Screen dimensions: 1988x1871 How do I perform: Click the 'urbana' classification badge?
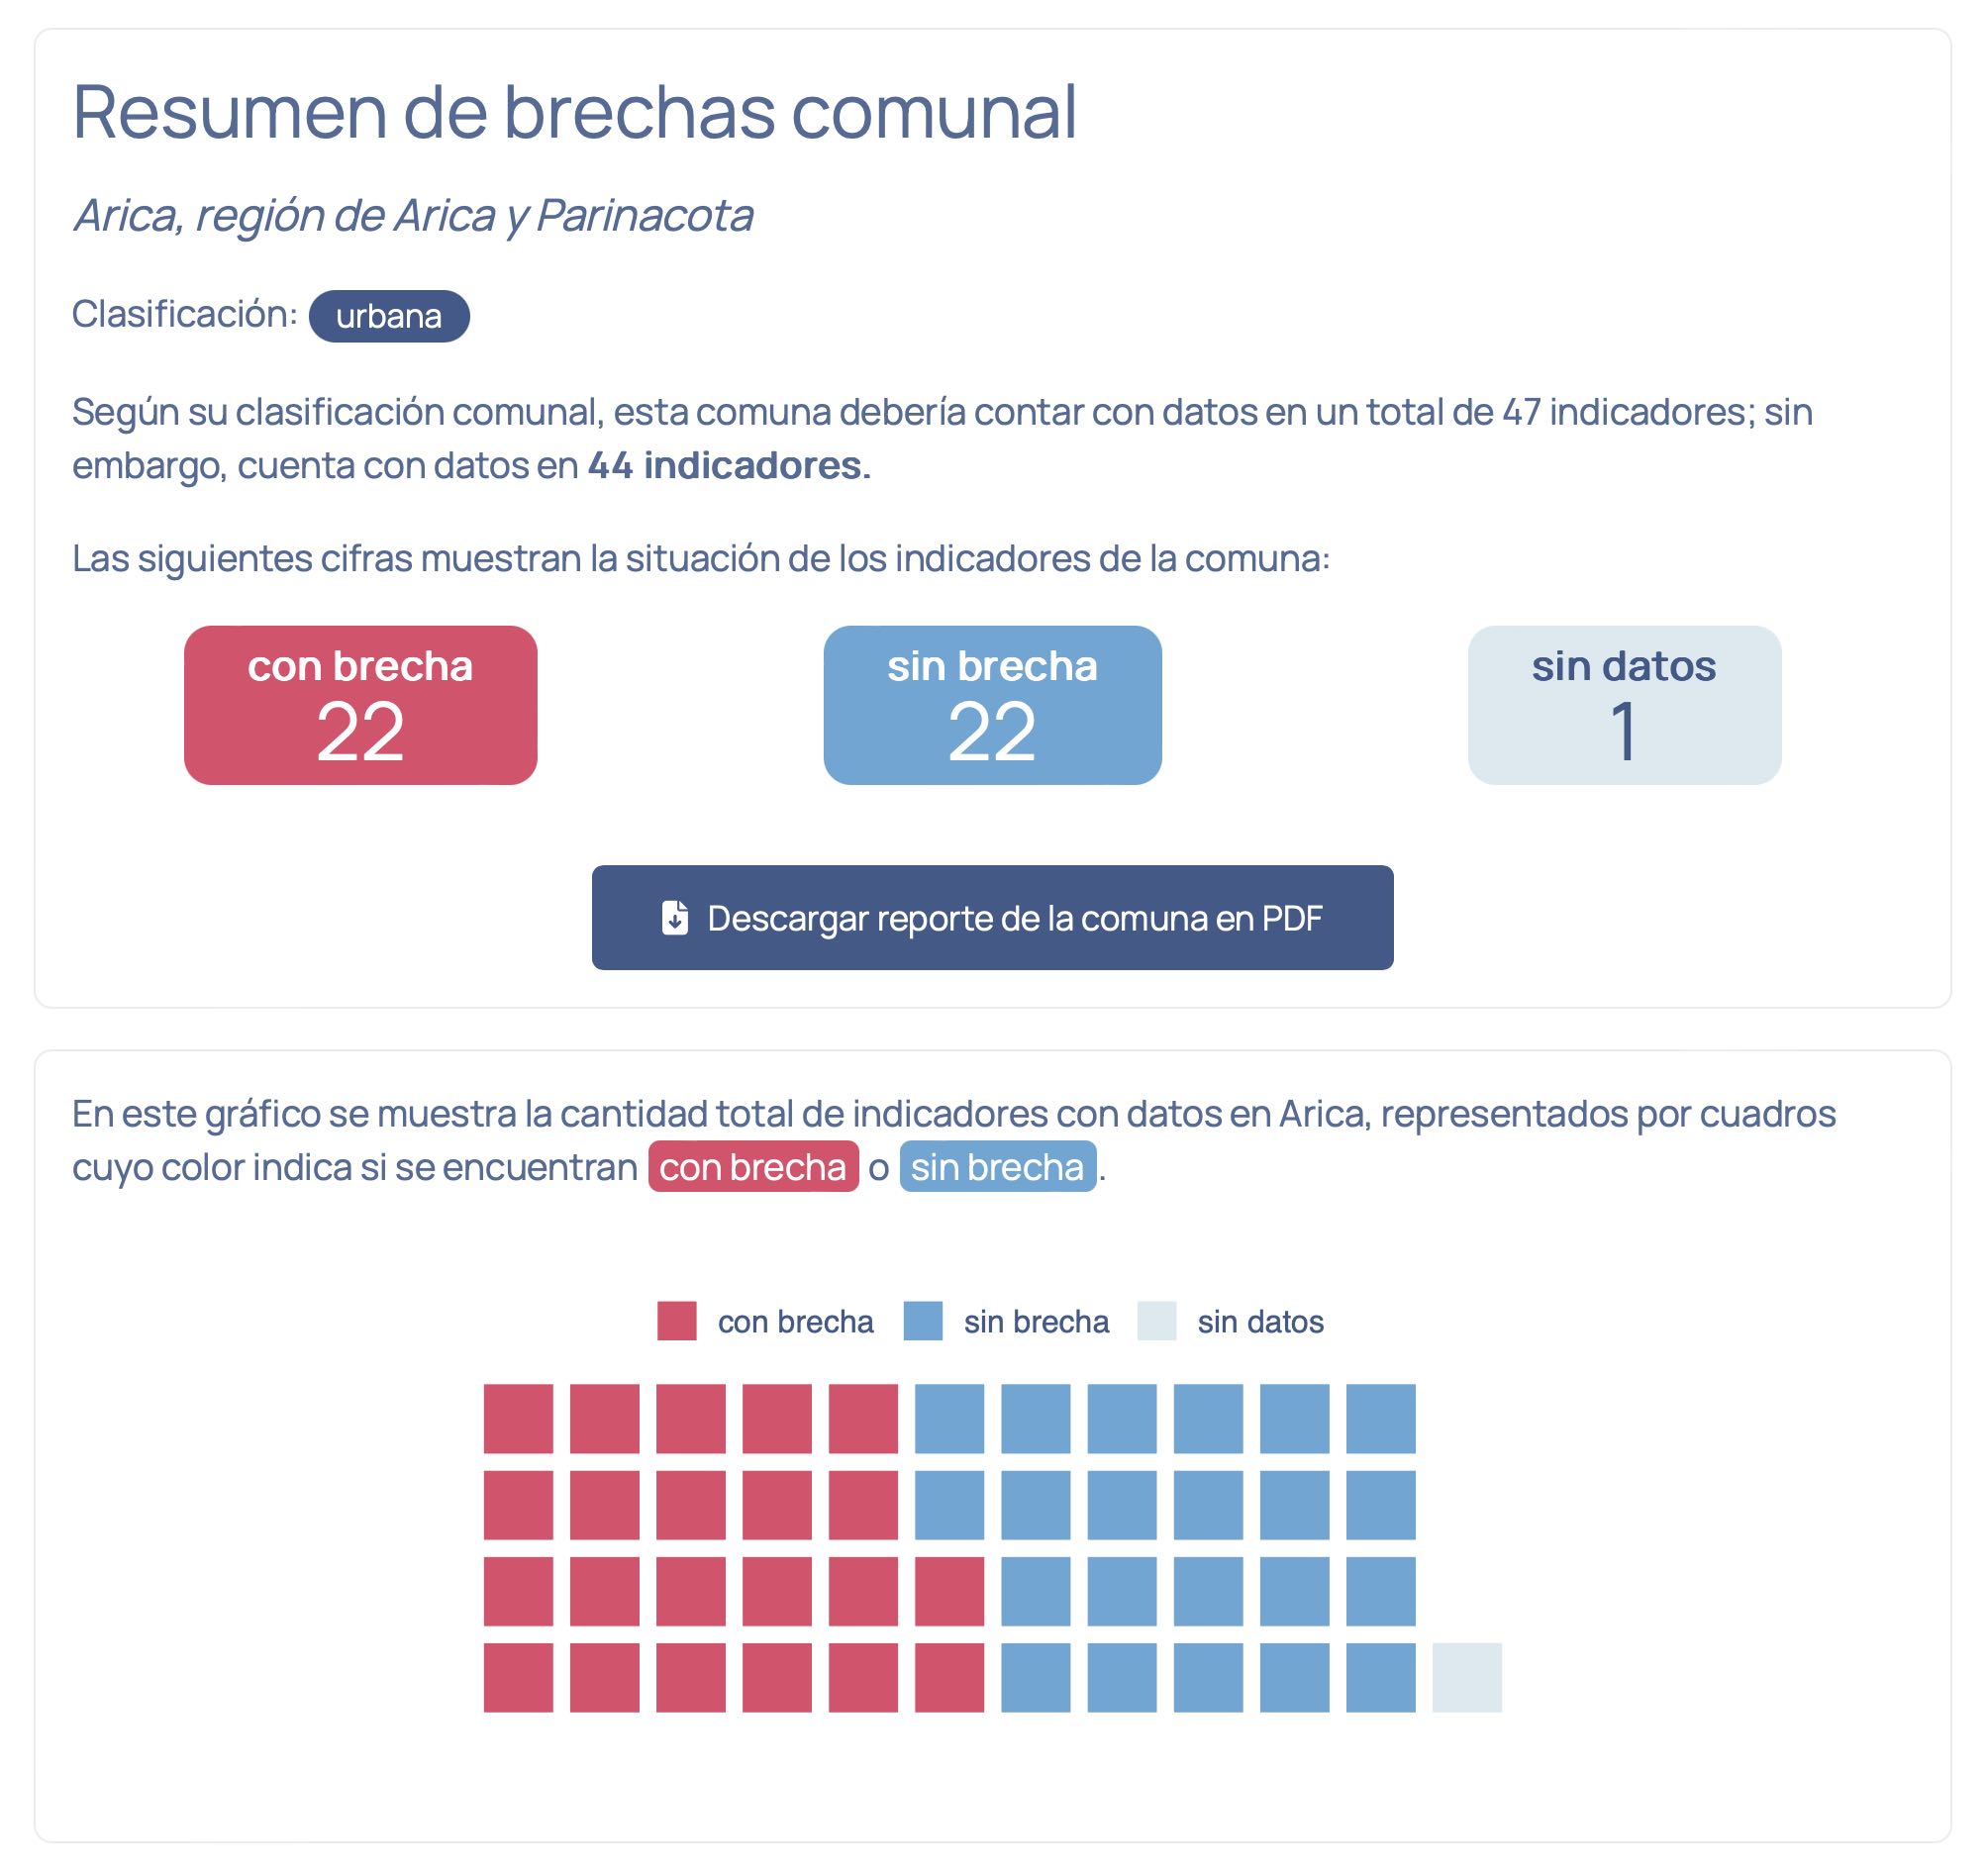point(389,316)
